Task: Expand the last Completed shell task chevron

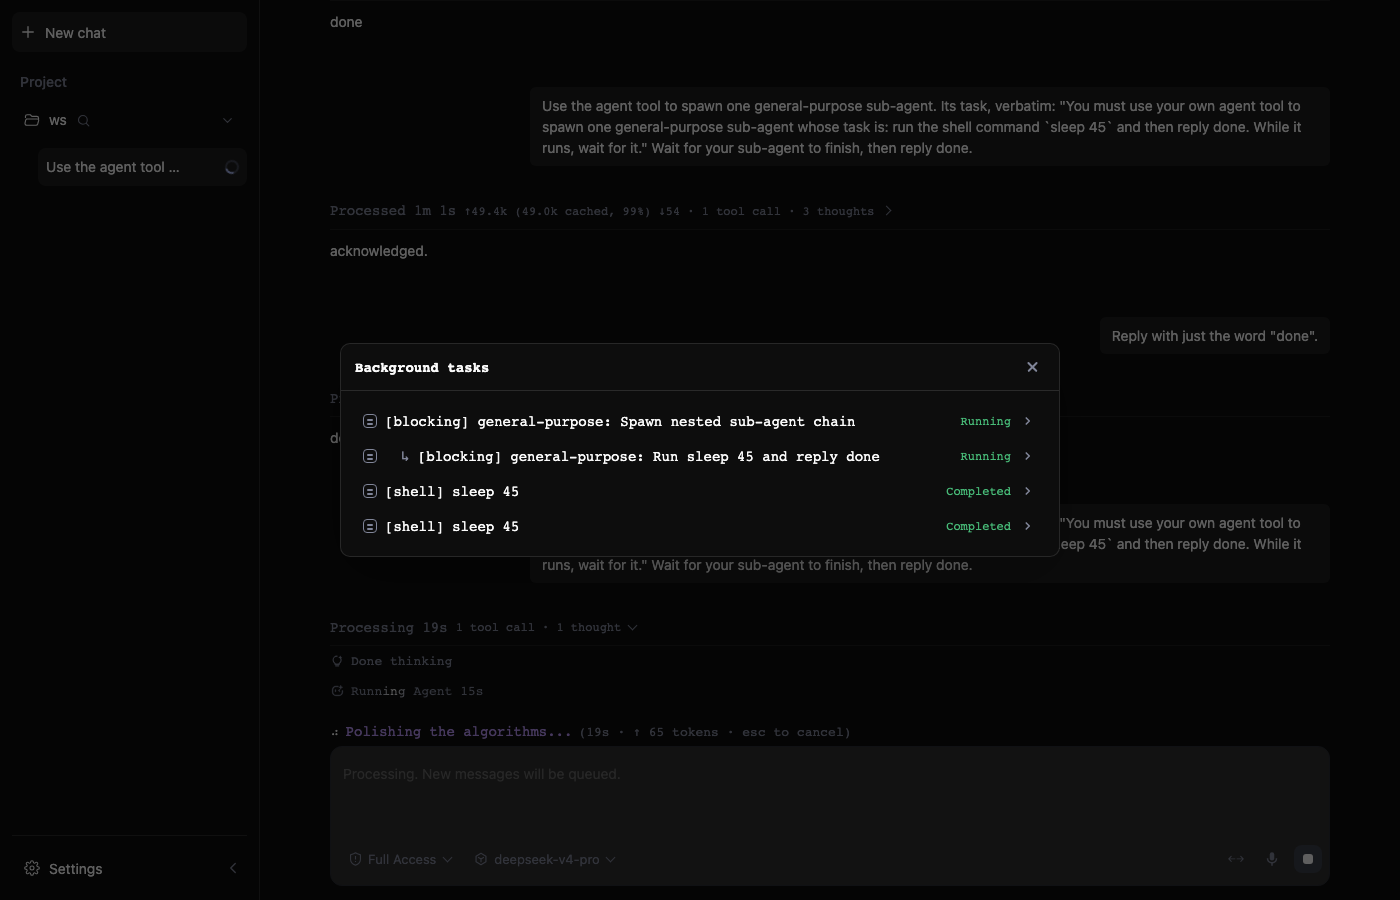Action: [1027, 526]
